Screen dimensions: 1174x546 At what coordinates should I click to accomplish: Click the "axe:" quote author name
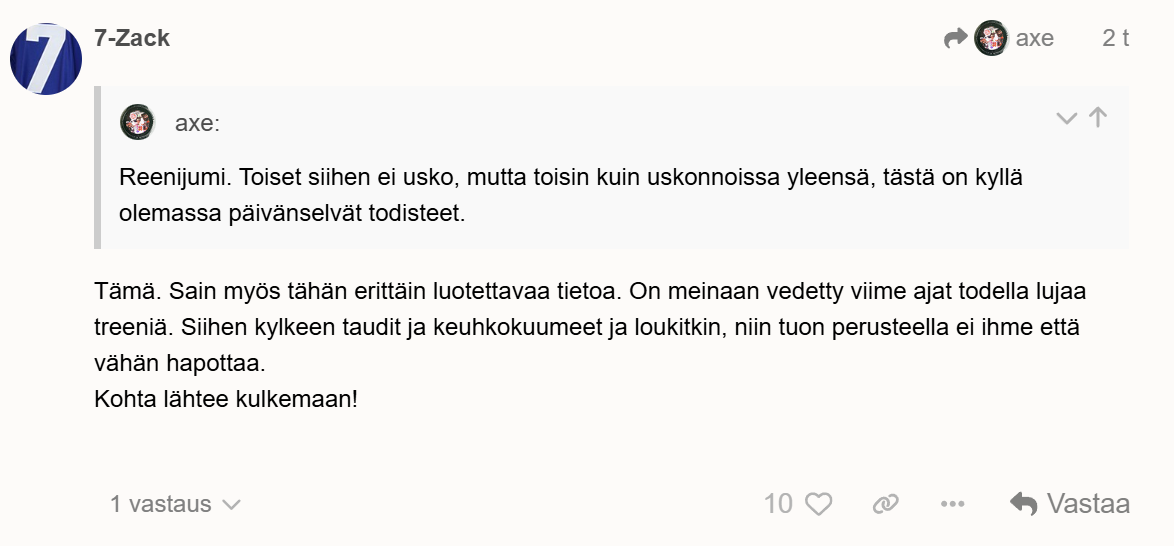click(x=197, y=123)
